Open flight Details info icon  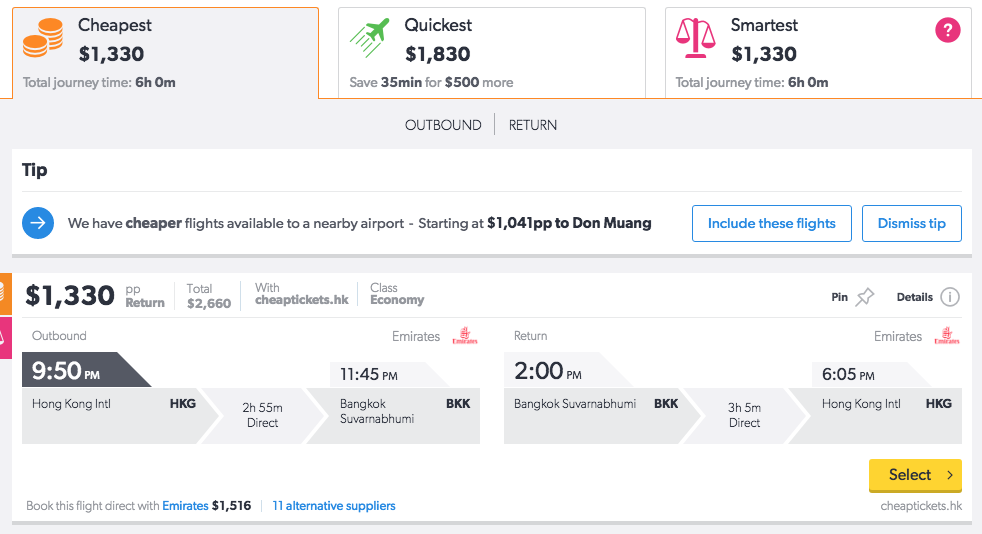coord(950,297)
